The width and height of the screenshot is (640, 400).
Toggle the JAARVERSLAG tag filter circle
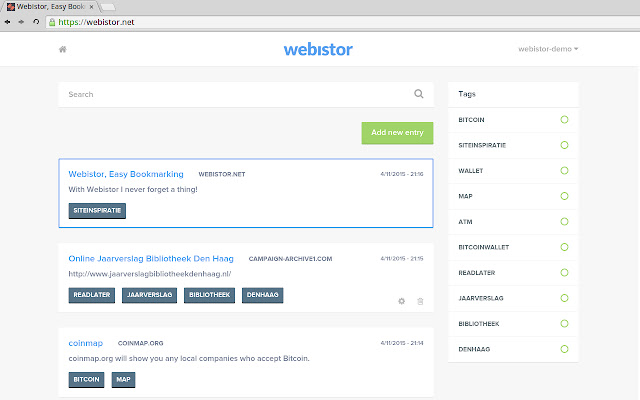pyautogui.click(x=564, y=298)
